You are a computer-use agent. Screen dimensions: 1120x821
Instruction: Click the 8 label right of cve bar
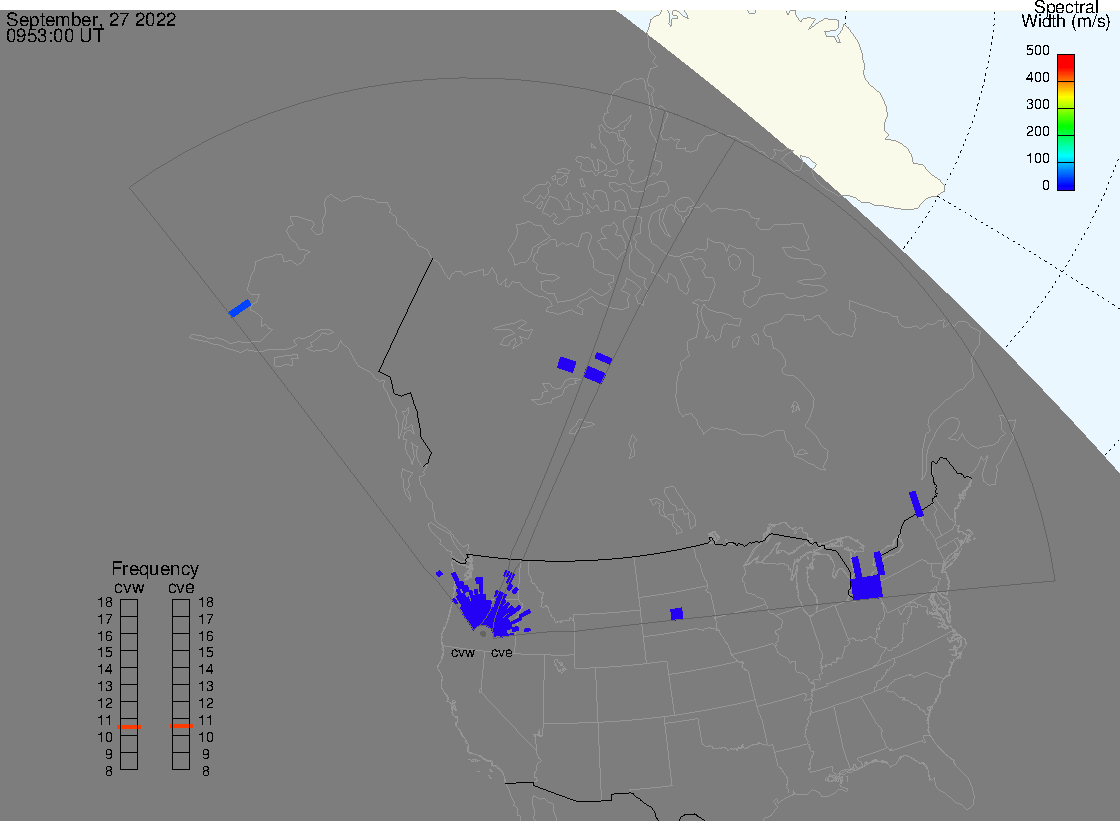pos(206,772)
